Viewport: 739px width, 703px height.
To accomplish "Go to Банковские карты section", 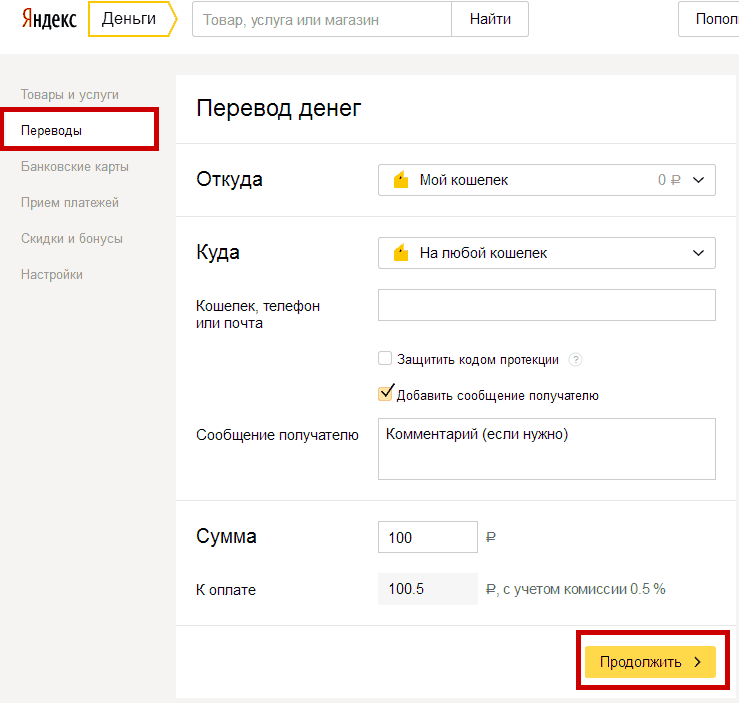I will tap(74, 166).
